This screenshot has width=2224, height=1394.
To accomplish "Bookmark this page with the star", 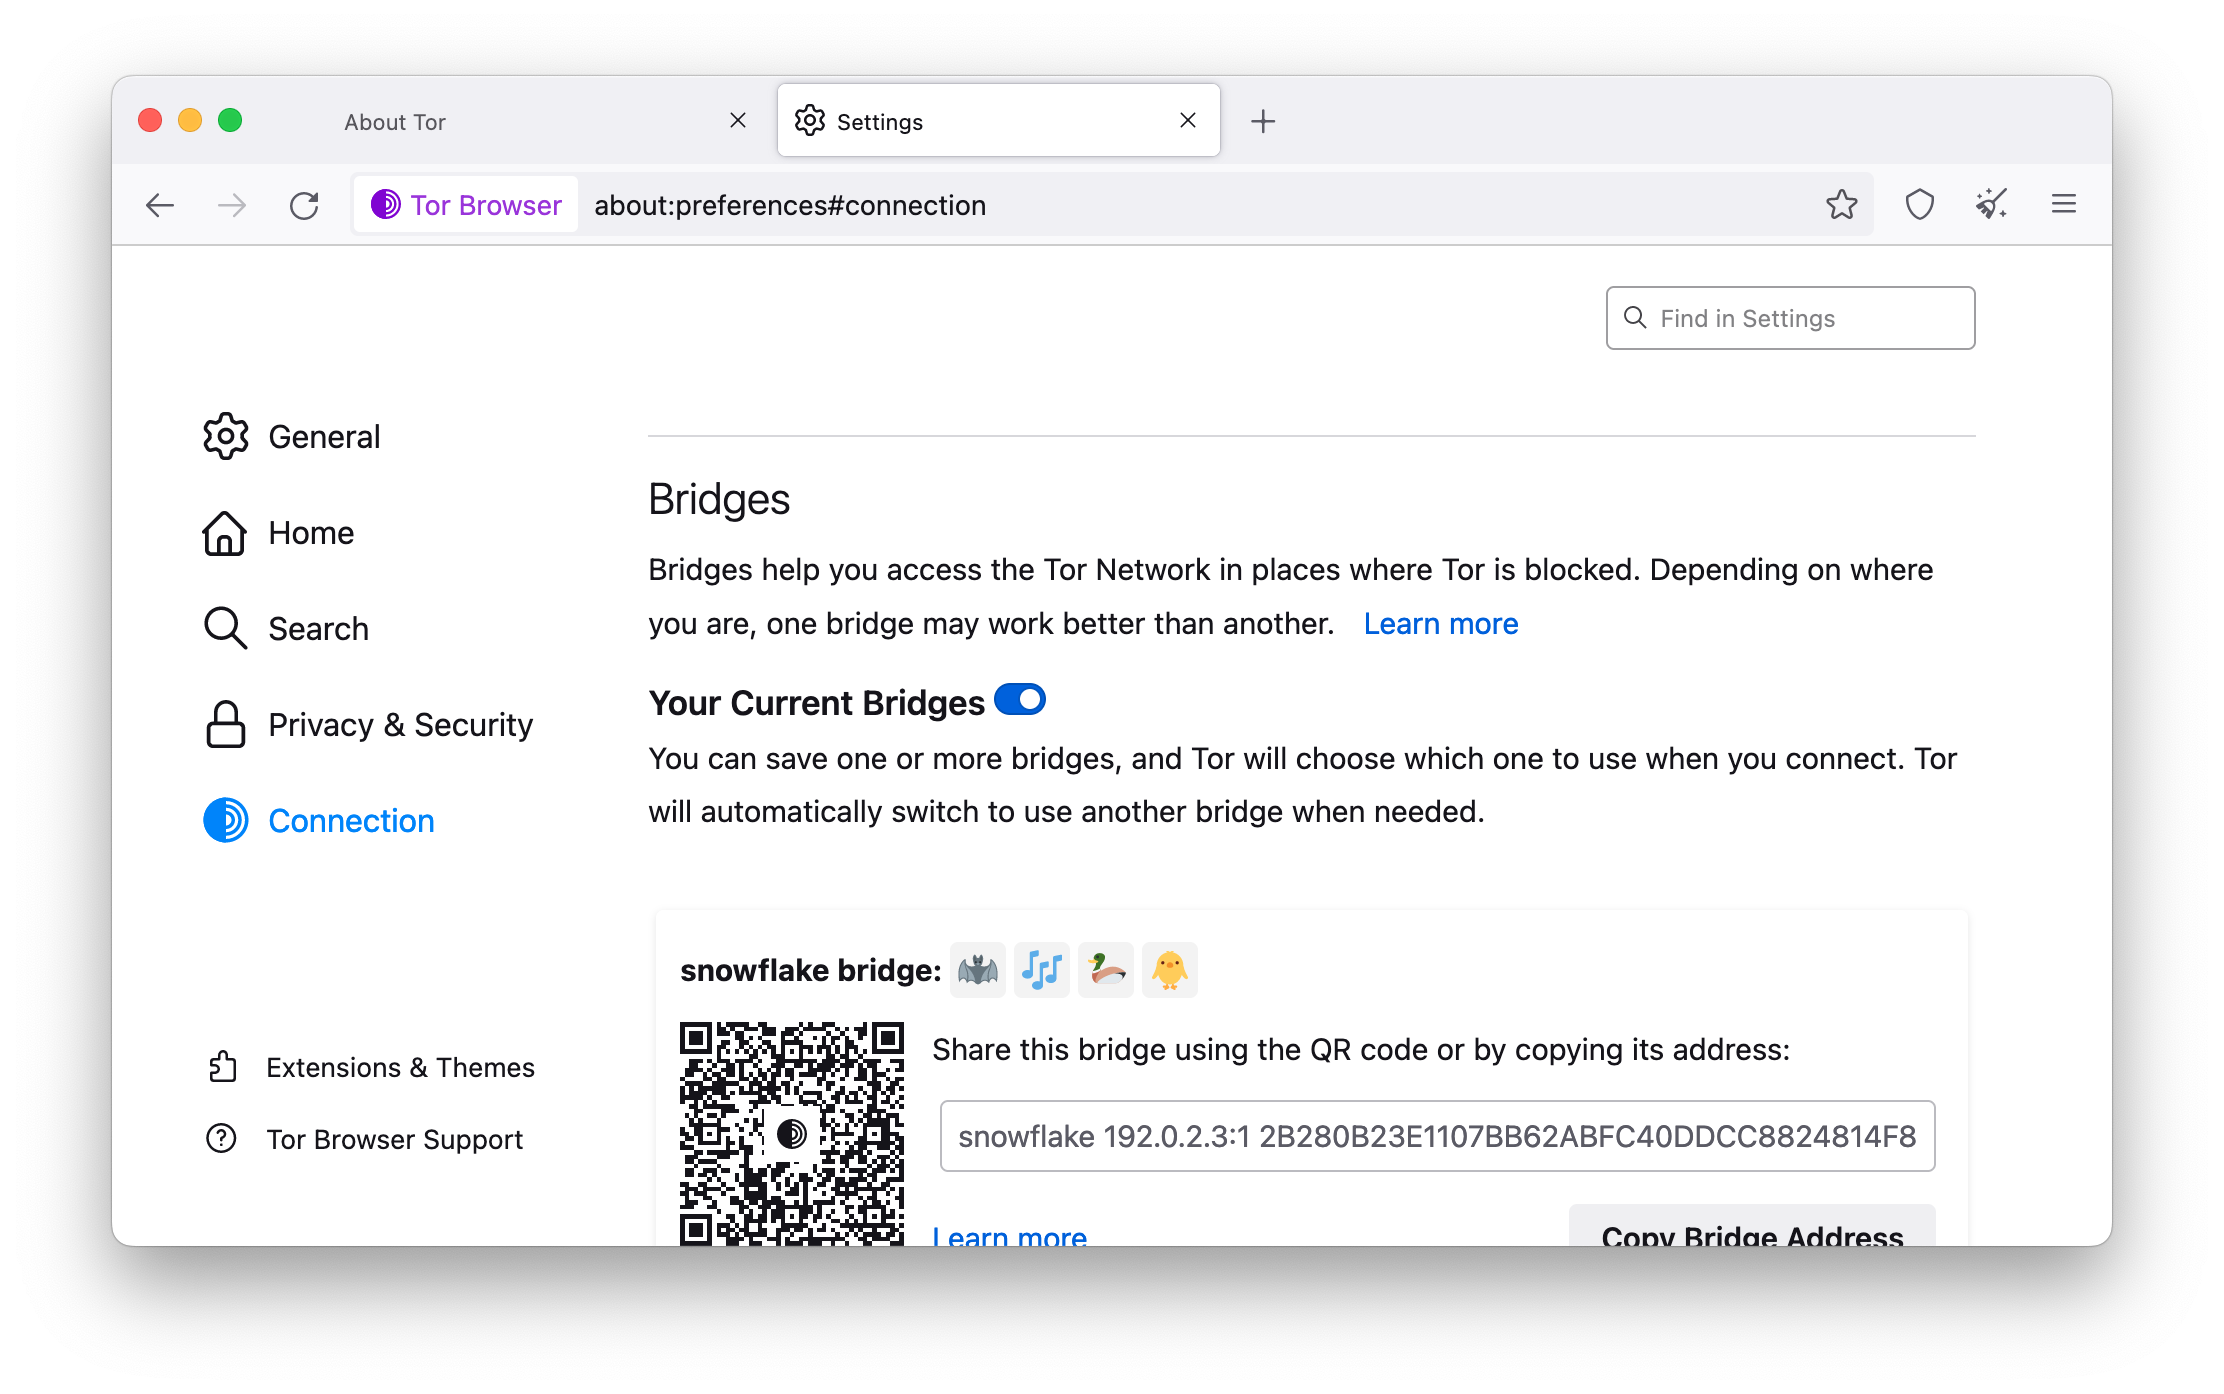I will [x=1841, y=205].
